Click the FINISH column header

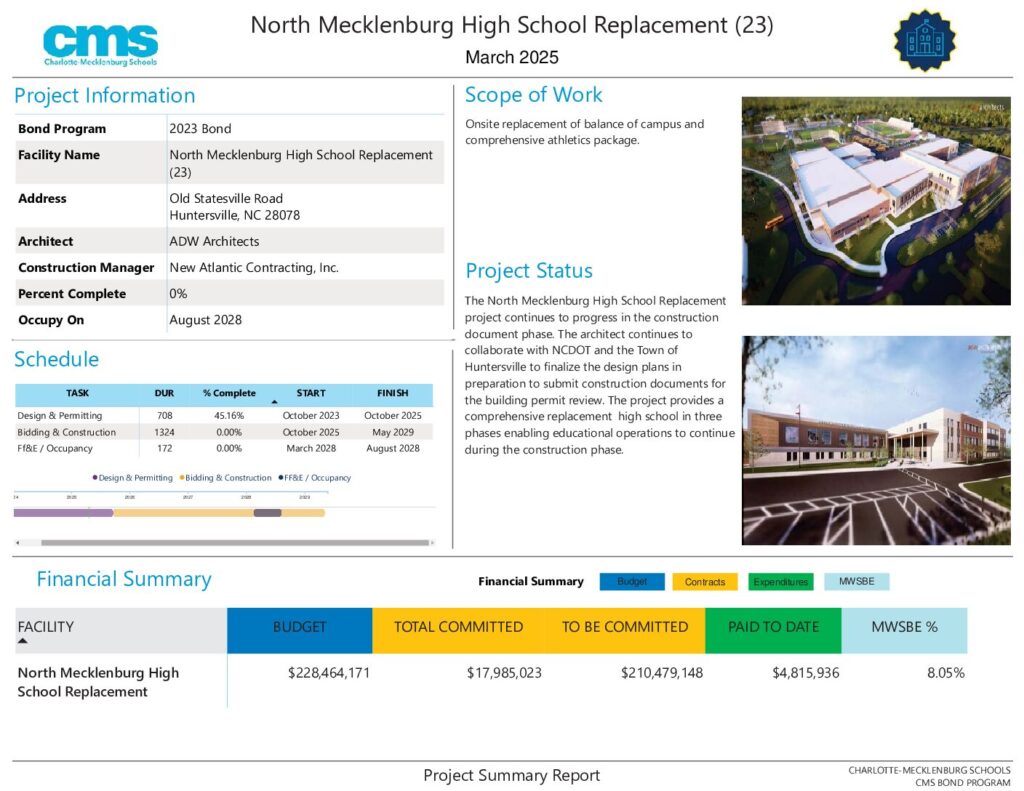pyautogui.click(x=392, y=393)
